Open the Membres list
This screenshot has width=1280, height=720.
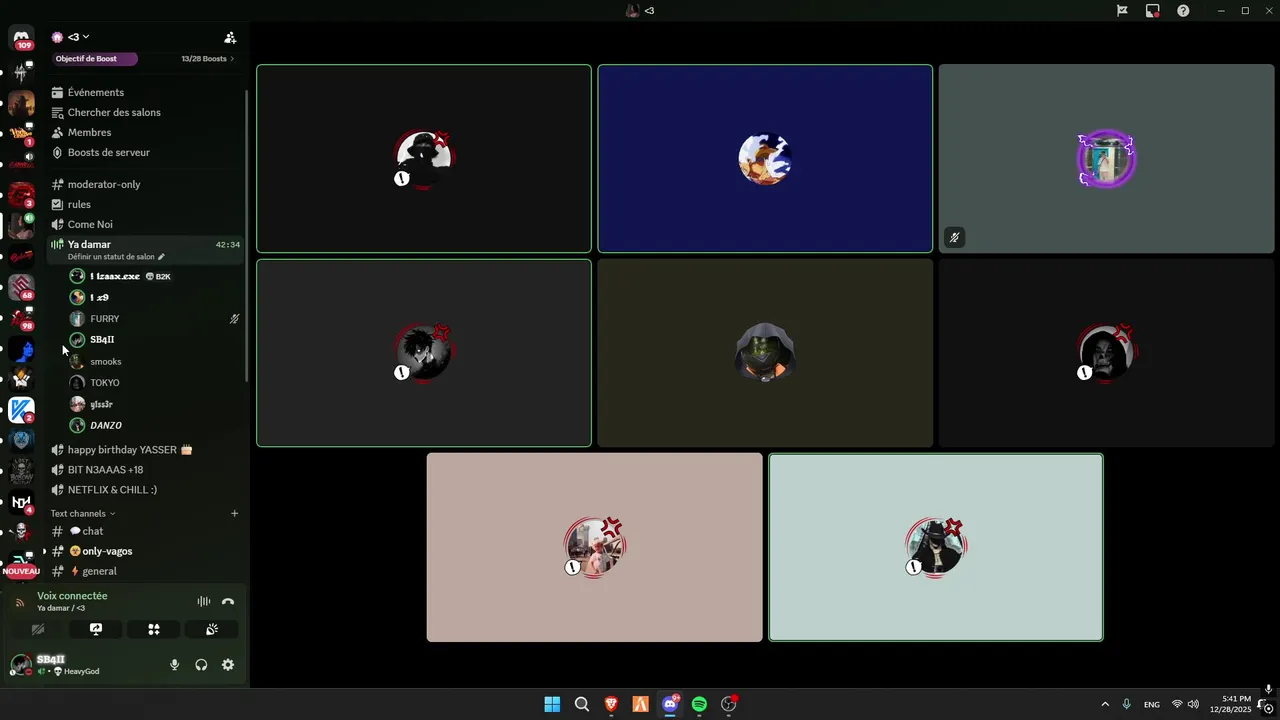point(89,132)
